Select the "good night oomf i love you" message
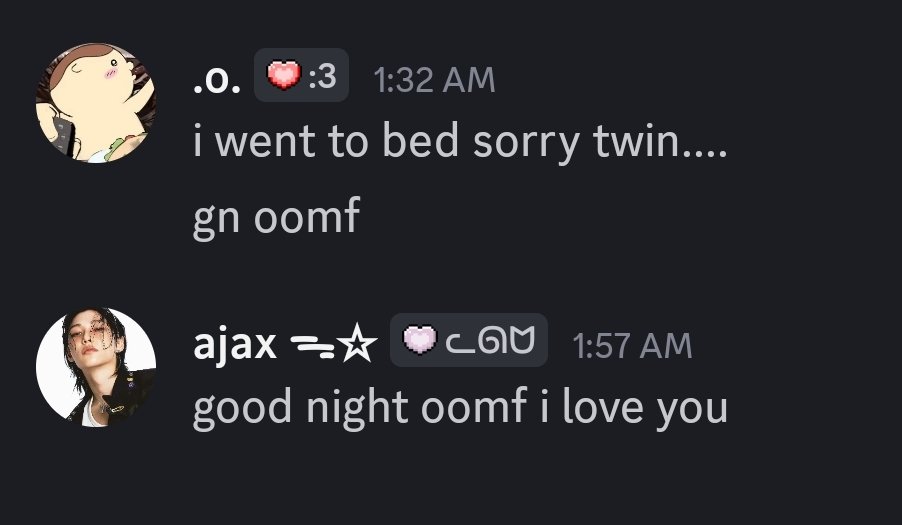Screen dimensions: 902x525 (460, 408)
